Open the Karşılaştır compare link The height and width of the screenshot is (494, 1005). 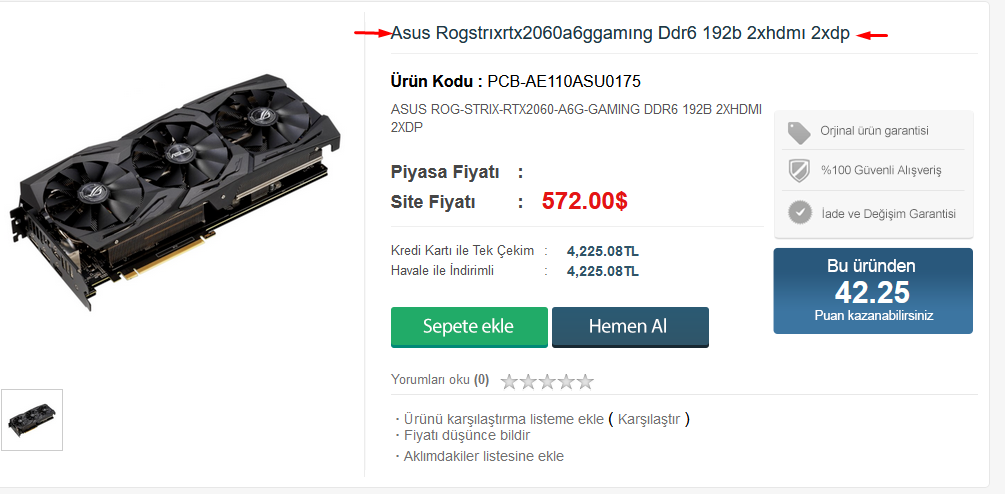(649, 420)
